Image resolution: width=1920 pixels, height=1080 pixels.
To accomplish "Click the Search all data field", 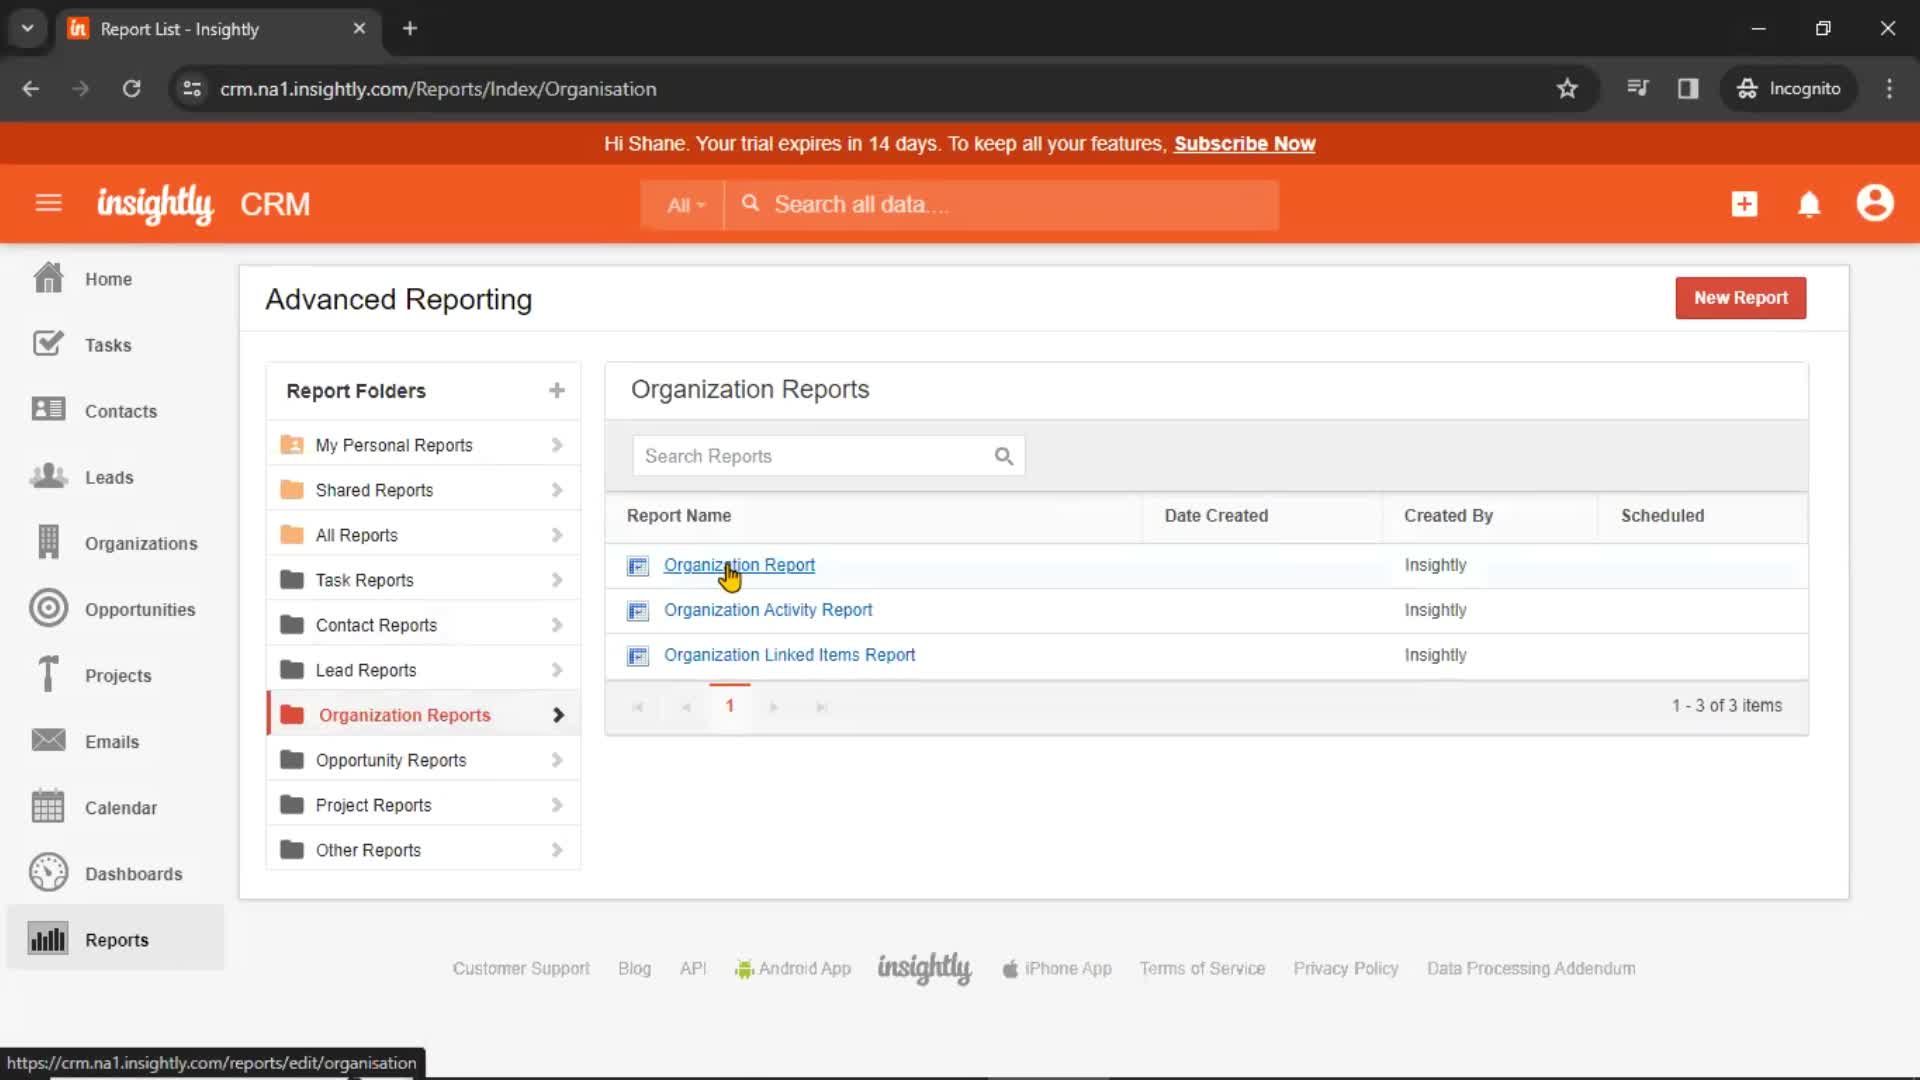I will coord(1002,205).
